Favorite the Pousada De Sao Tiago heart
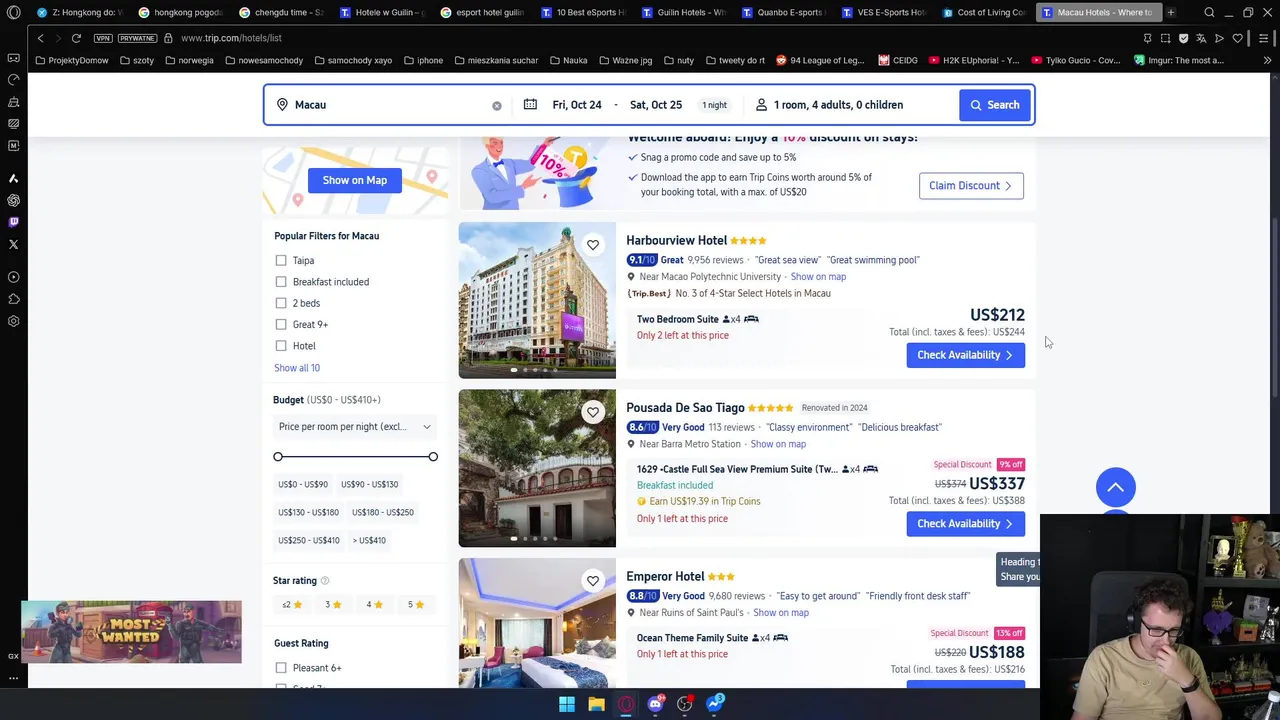 [x=593, y=412]
